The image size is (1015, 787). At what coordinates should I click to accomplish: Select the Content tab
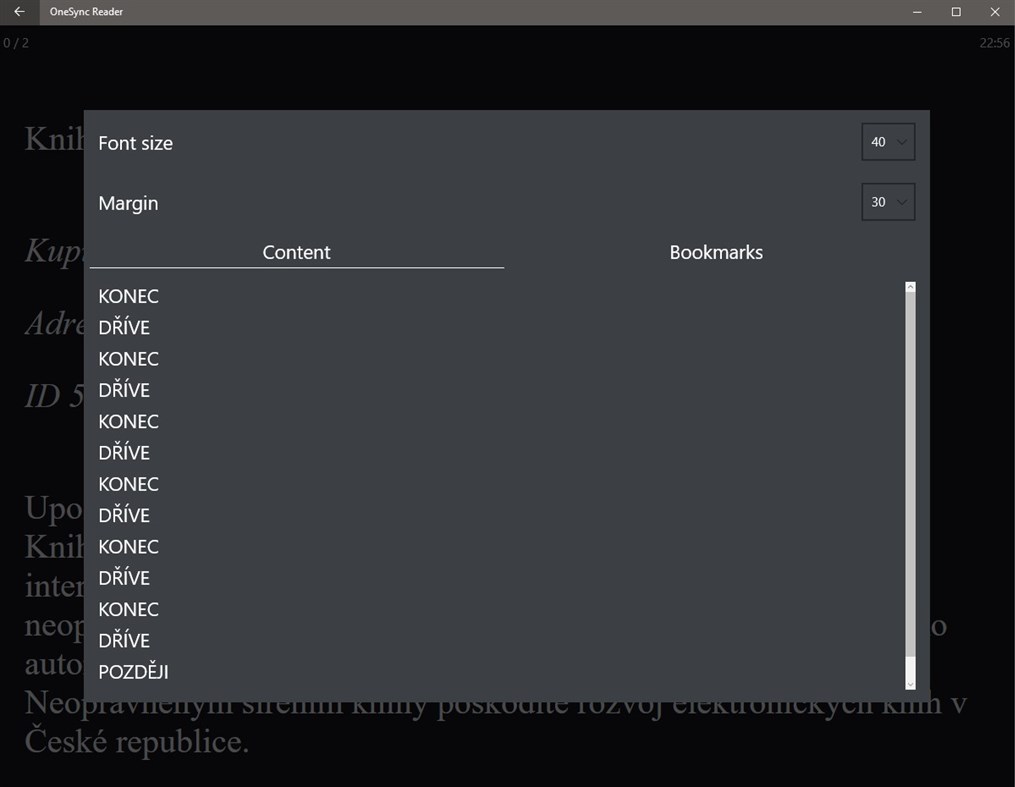point(296,252)
